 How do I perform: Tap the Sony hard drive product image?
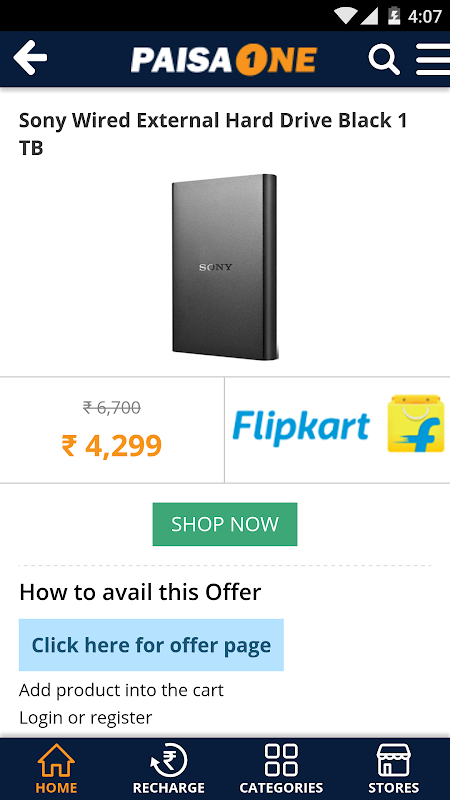click(x=225, y=267)
